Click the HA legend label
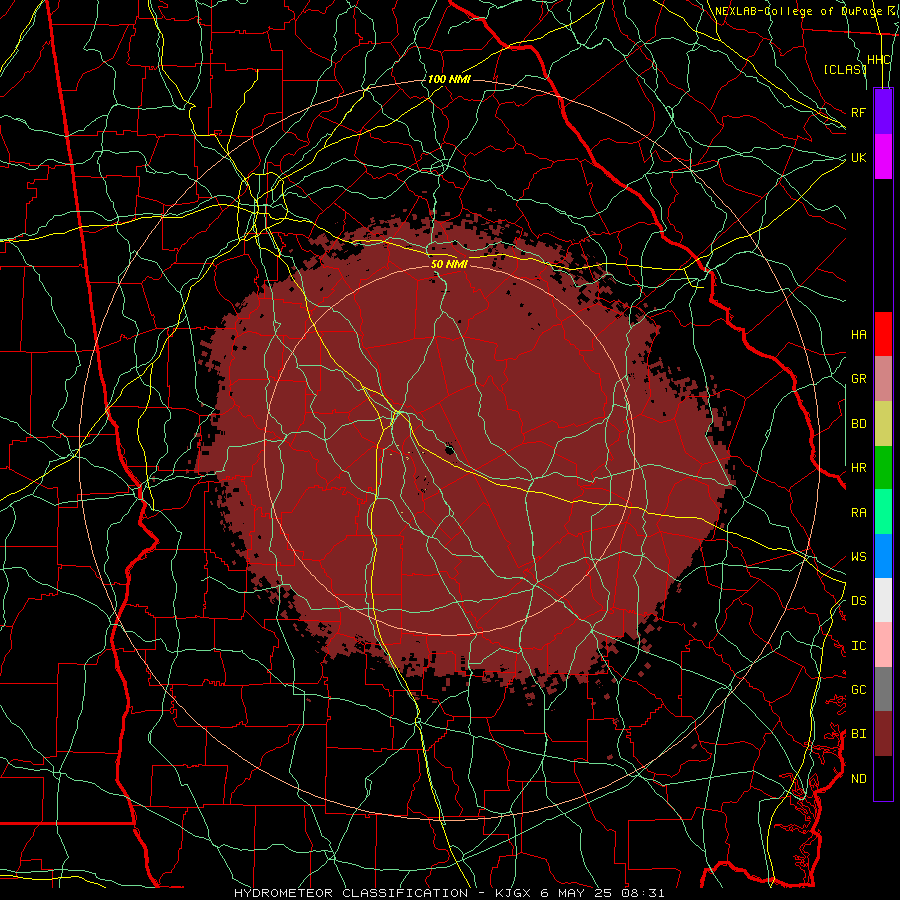 (859, 334)
